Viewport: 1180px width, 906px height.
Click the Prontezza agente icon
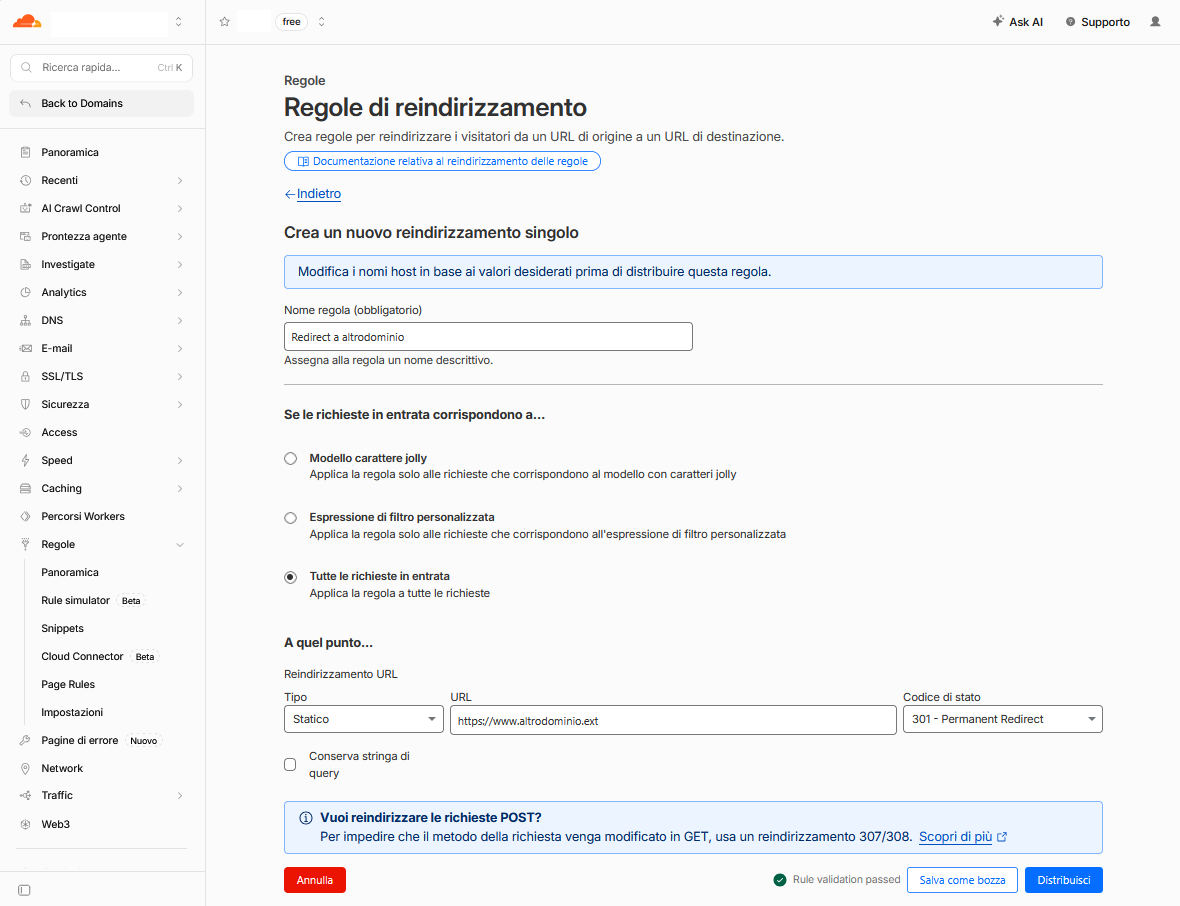point(26,236)
